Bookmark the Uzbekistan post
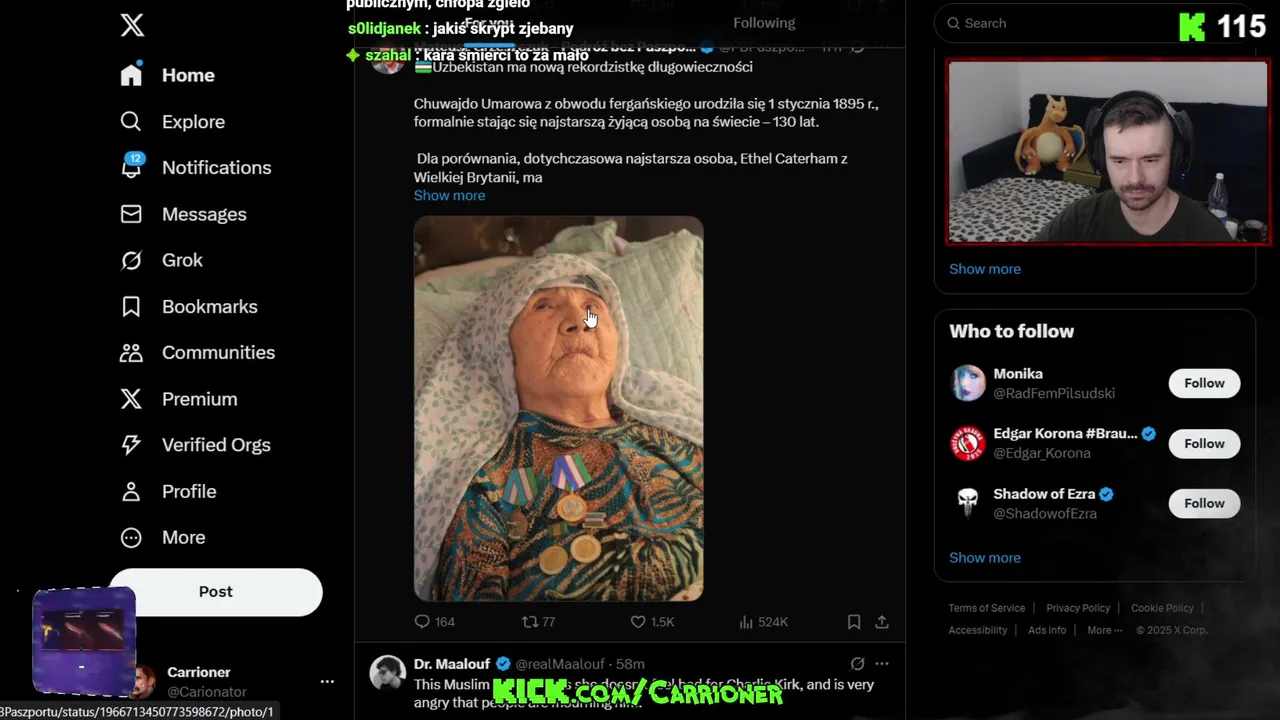1280x720 pixels. [x=854, y=622]
